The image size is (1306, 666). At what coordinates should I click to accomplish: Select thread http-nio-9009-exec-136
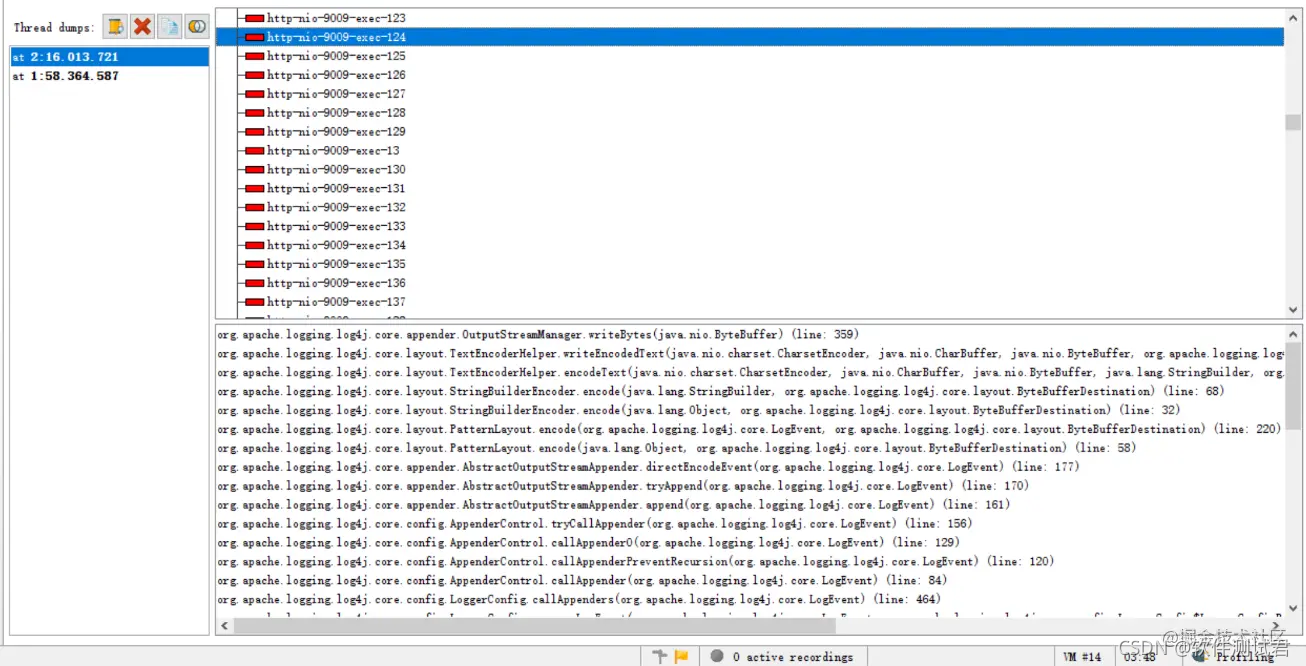tap(336, 284)
